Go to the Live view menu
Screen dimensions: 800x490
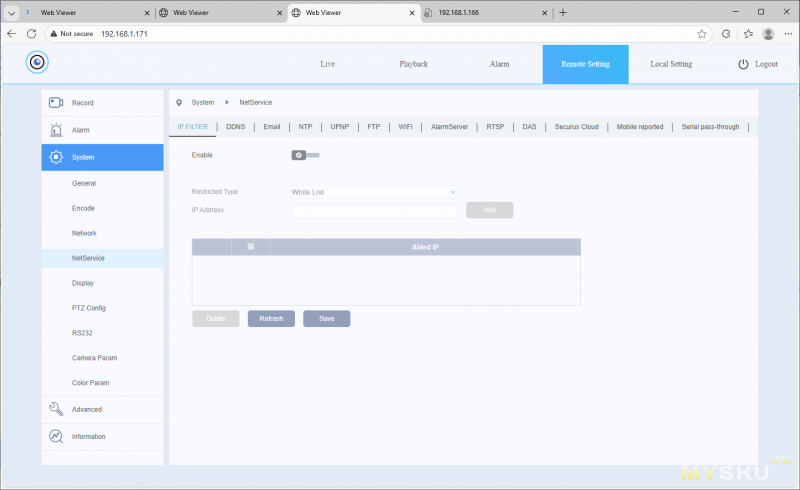(328, 64)
